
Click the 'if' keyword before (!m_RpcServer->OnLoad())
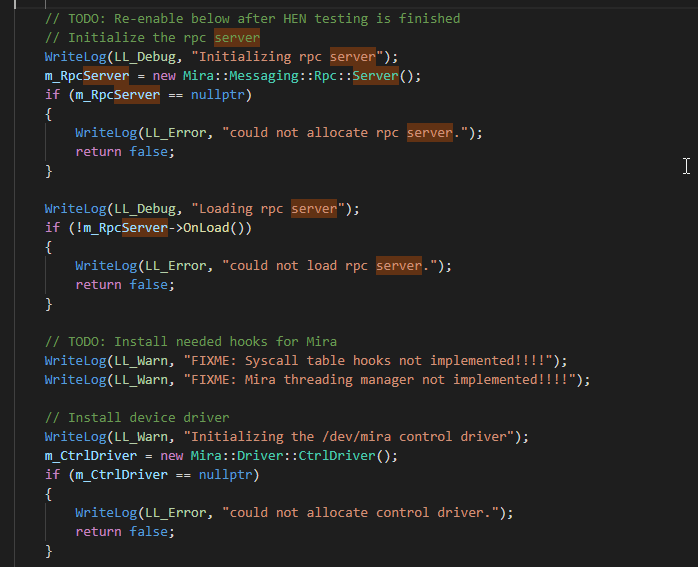[x=52, y=228]
